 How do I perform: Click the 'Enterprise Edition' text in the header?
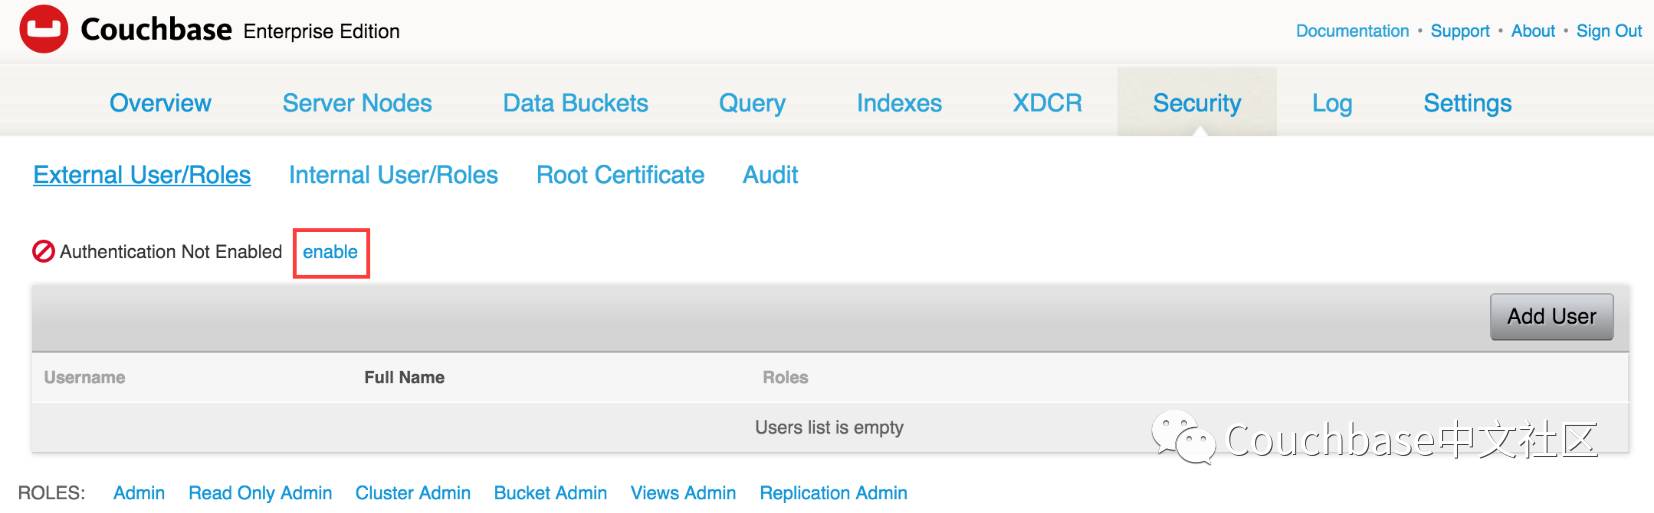[321, 31]
